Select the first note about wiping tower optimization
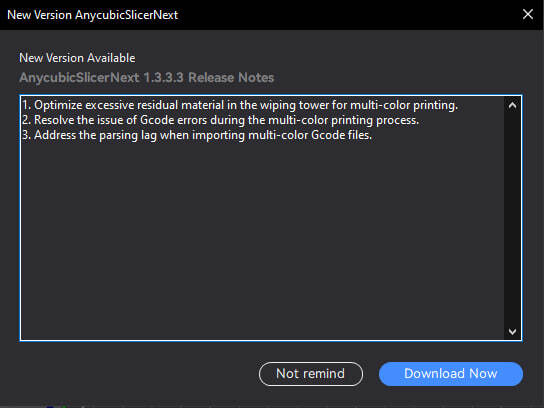The image size is (544, 408). click(x=240, y=105)
